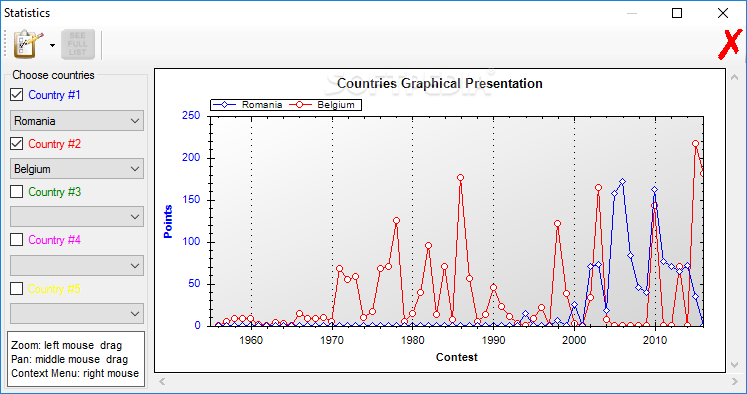The width and height of the screenshot is (747, 394).
Task: Open the Romania country dropdown
Action: click(77, 121)
